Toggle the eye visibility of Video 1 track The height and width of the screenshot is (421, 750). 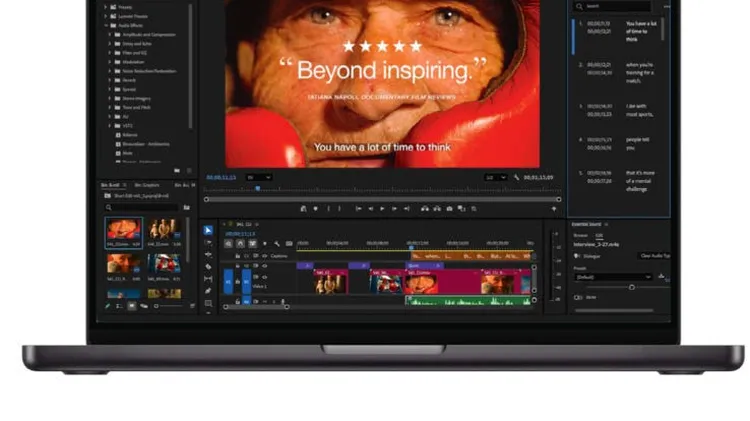(x=264, y=279)
